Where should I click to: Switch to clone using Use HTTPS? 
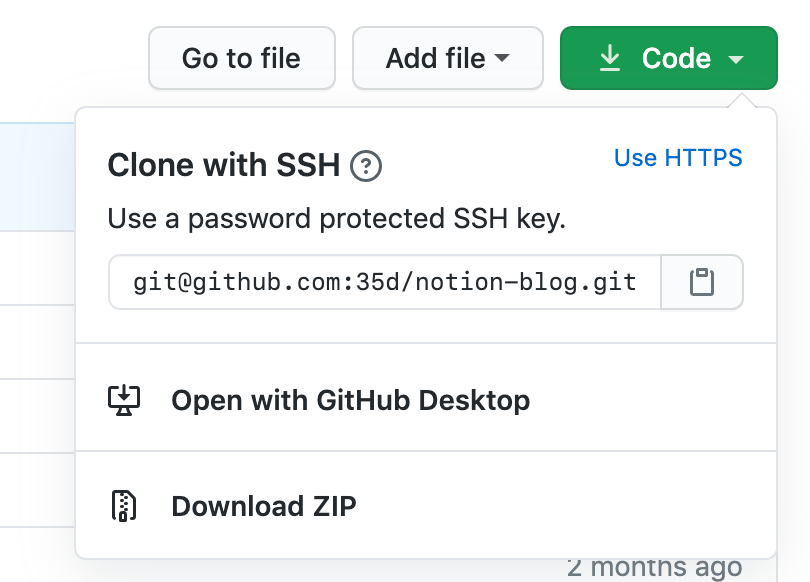click(678, 158)
